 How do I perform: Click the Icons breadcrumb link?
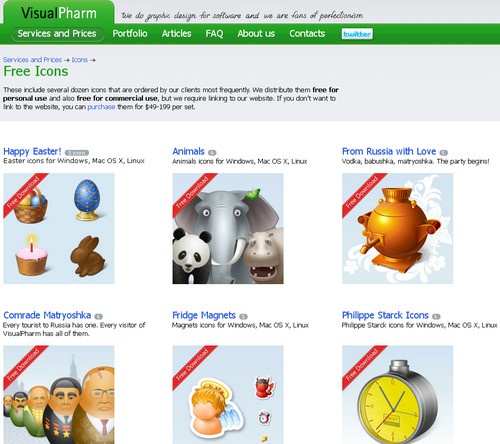(x=80, y=60)
